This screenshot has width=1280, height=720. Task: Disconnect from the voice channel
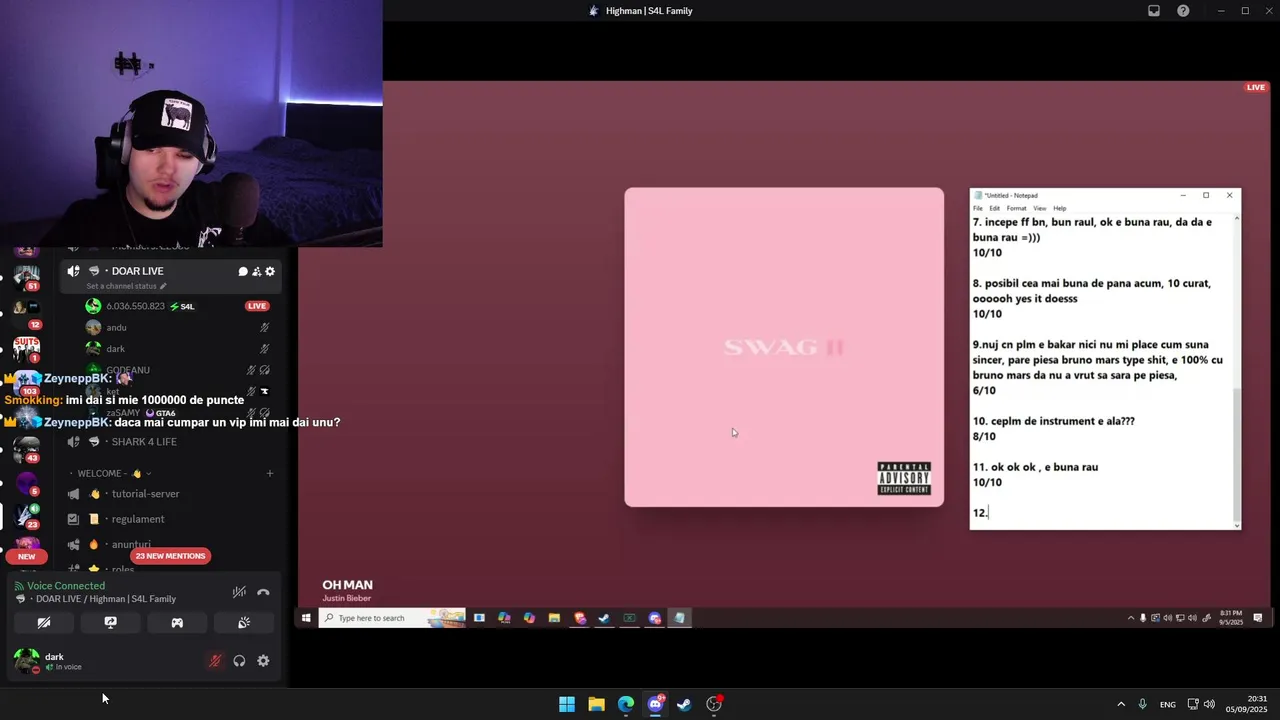pos(263,592)
